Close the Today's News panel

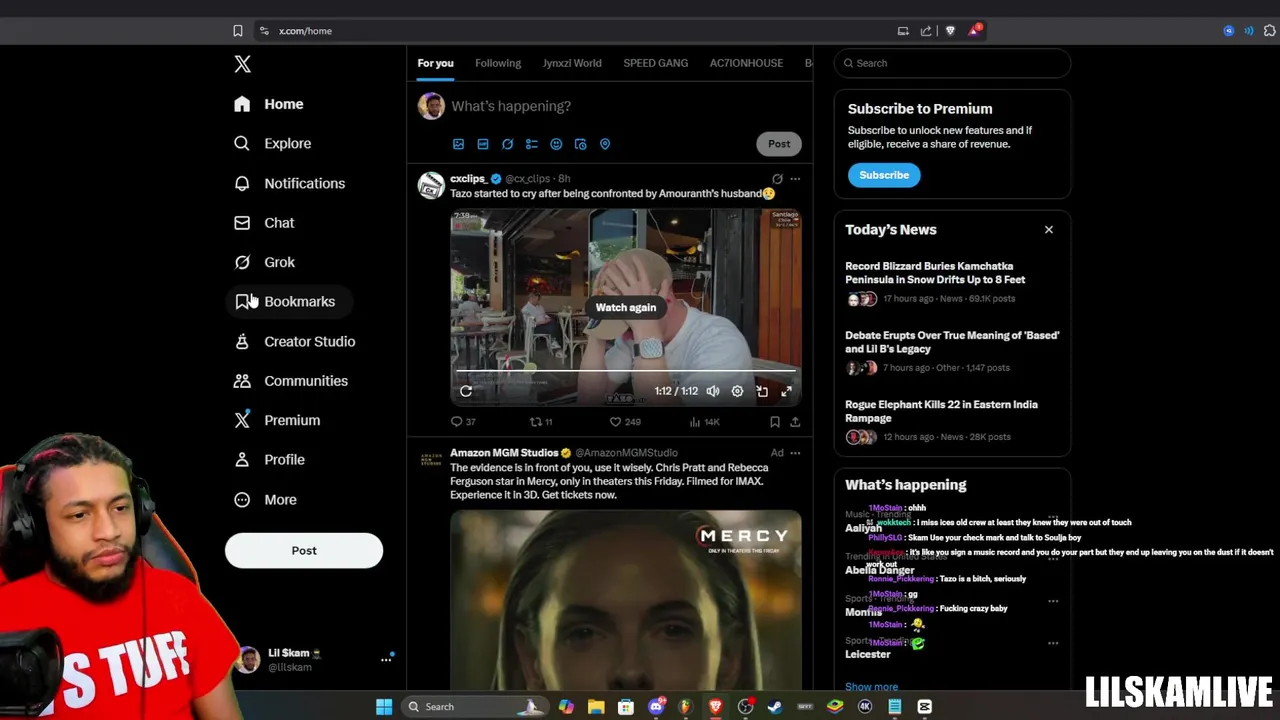click(1049, 230)
